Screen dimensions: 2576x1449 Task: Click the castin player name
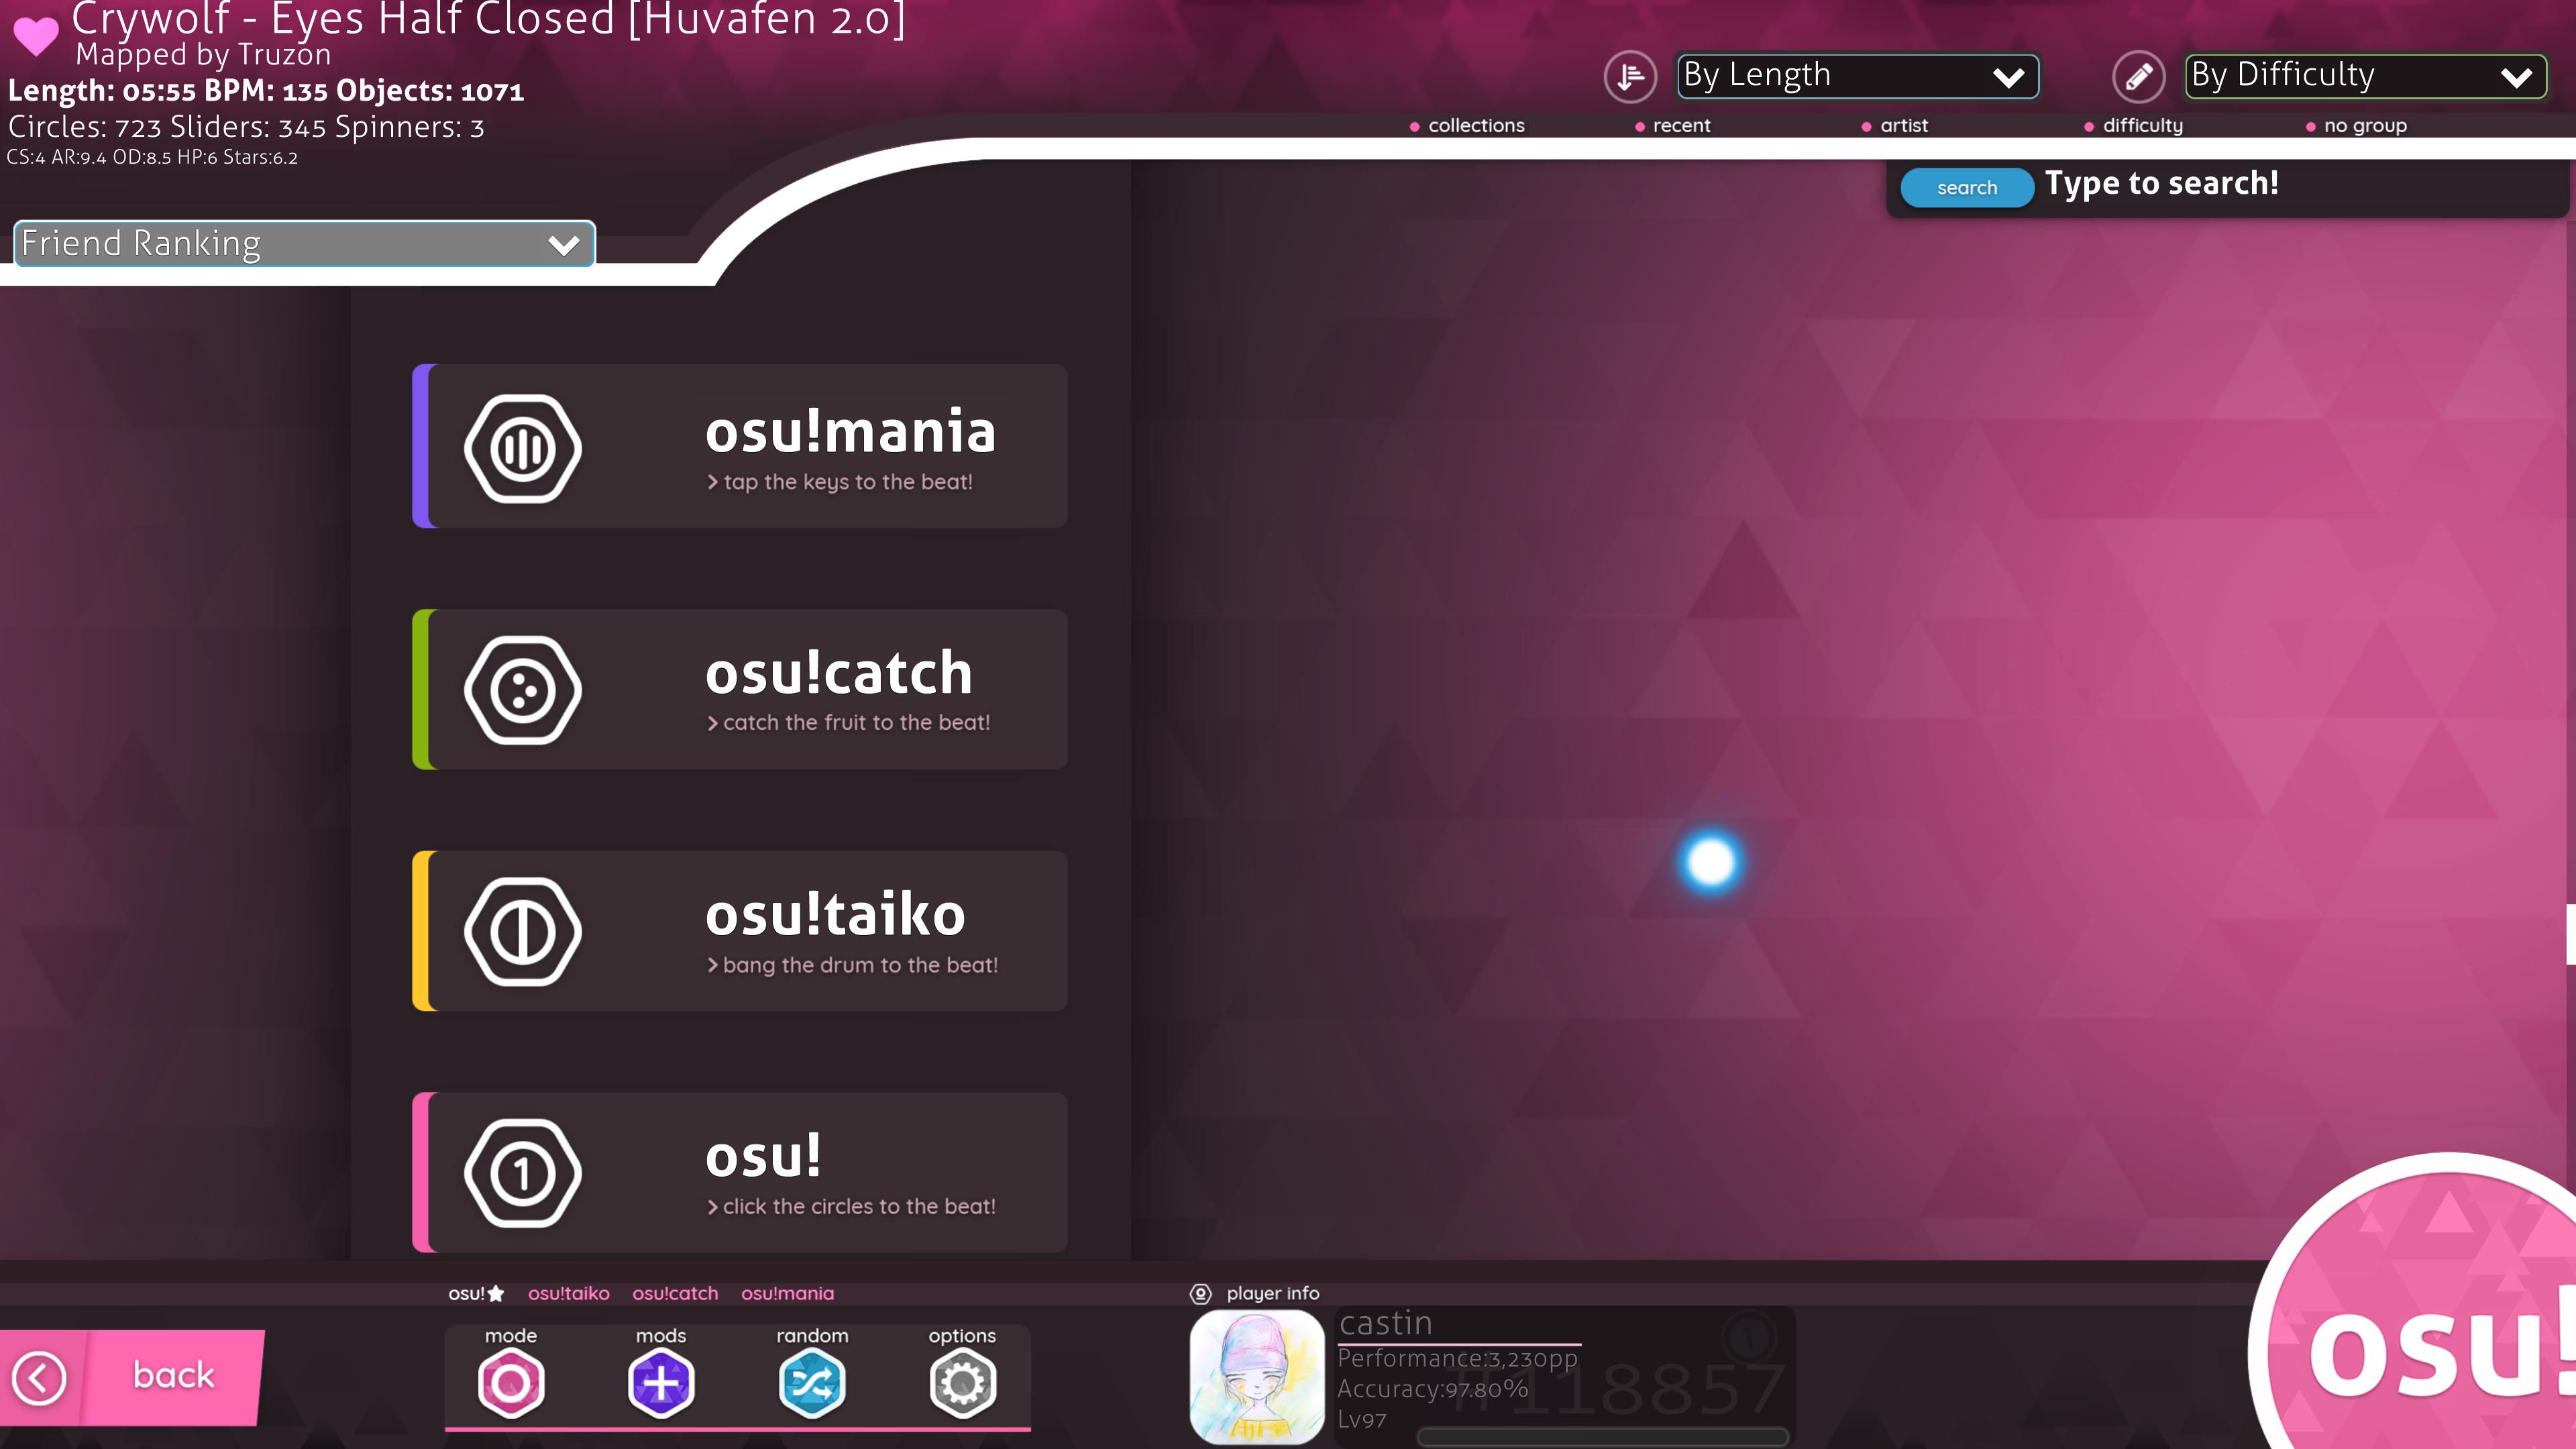pyautogui.click(x=1385, y=1323)
